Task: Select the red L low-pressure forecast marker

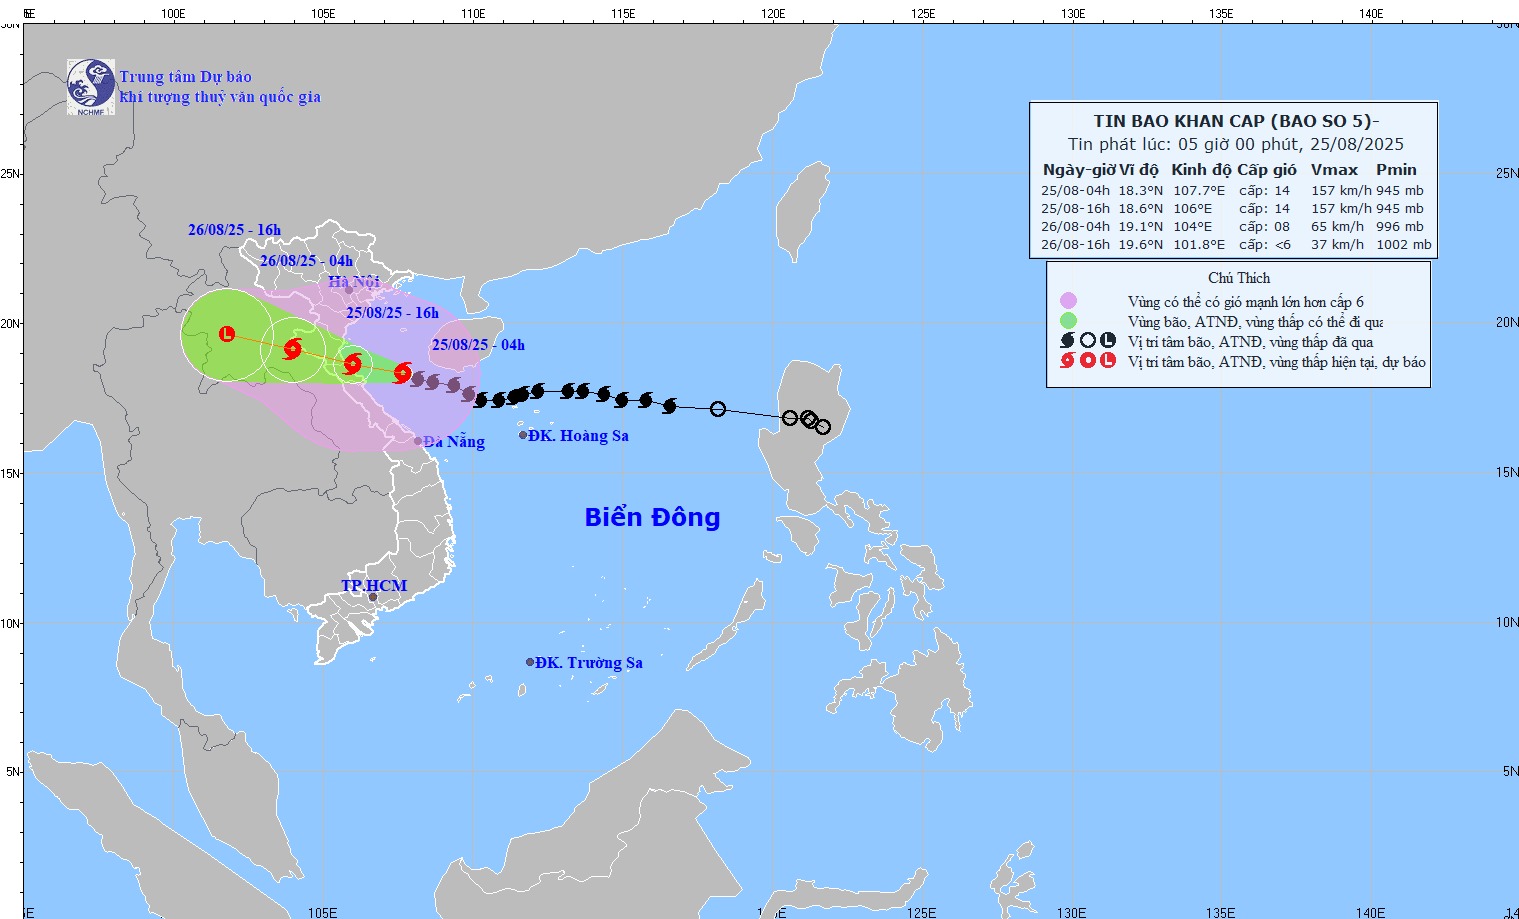Action: click(227, 333)
